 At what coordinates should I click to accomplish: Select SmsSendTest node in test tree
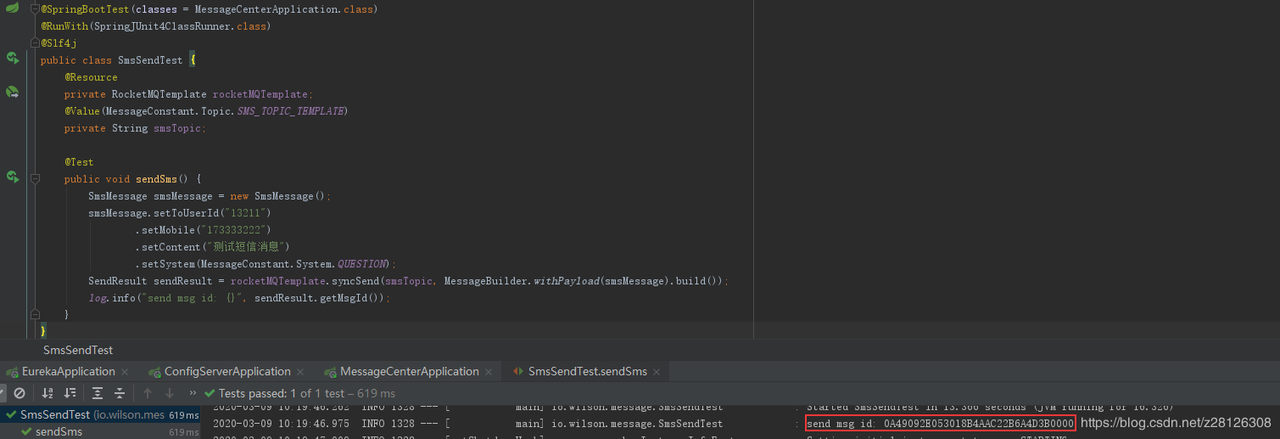100,415
